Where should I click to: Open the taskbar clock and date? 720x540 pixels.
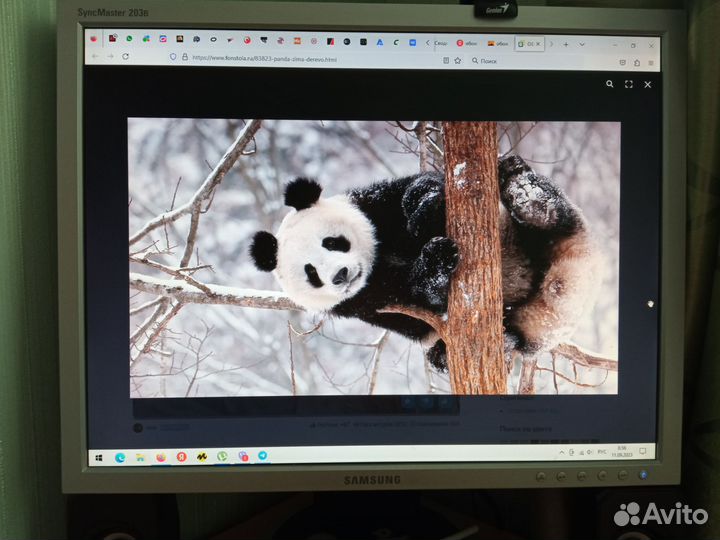pyautogui.click(x=622, y=451)
